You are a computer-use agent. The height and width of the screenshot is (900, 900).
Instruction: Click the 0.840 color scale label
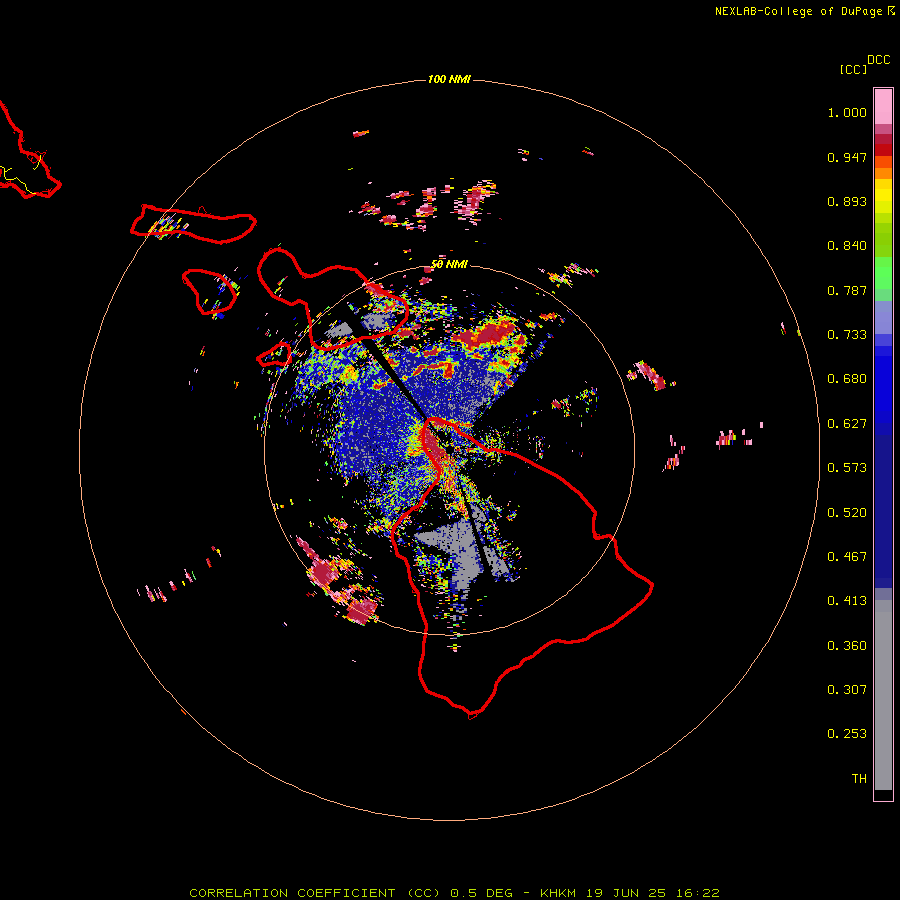847,246
